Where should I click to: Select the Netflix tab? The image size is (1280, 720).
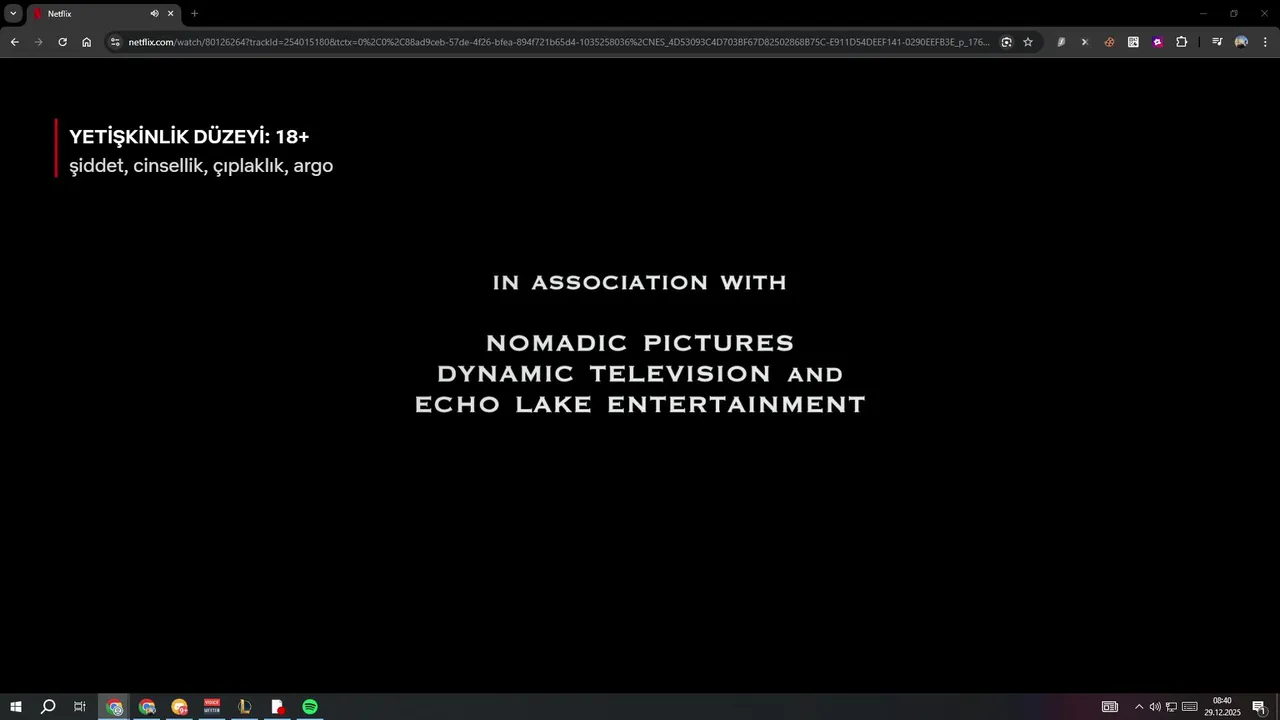[104, 14]
